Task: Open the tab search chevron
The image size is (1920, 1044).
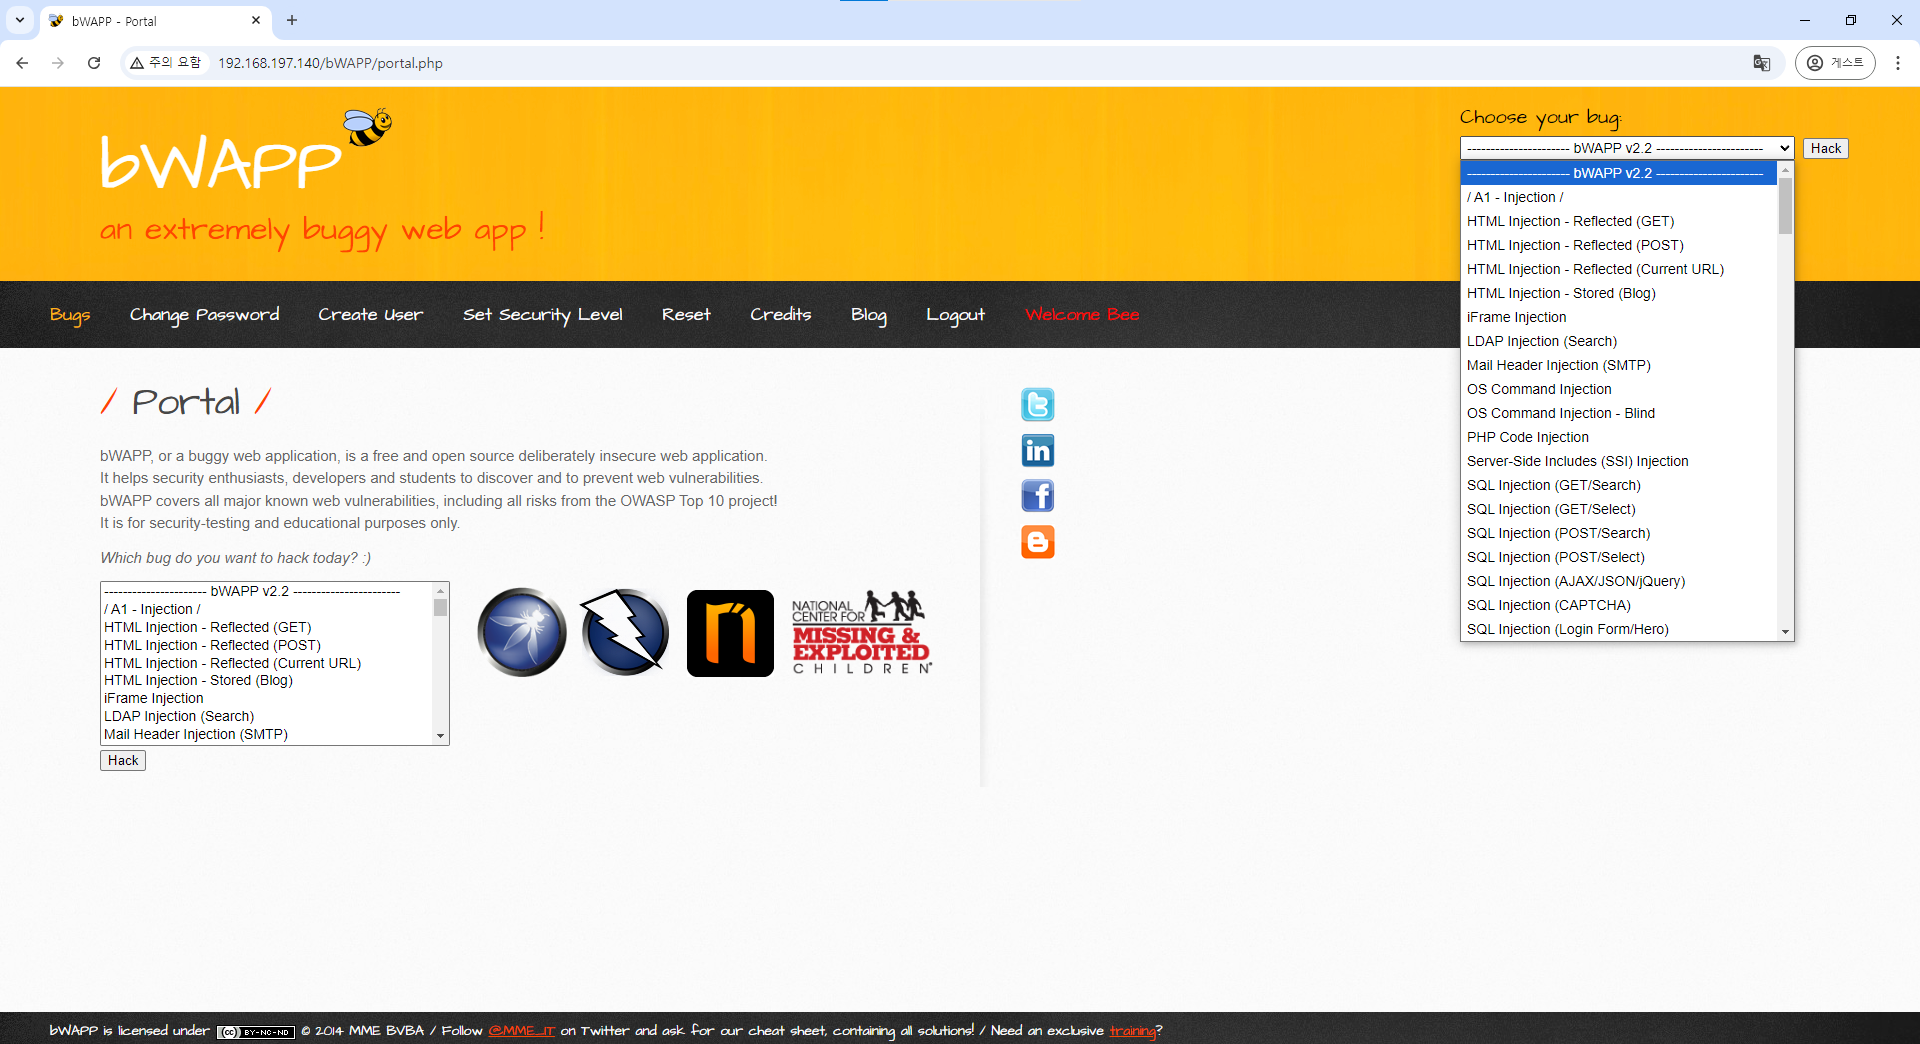Action: point(20,20)
